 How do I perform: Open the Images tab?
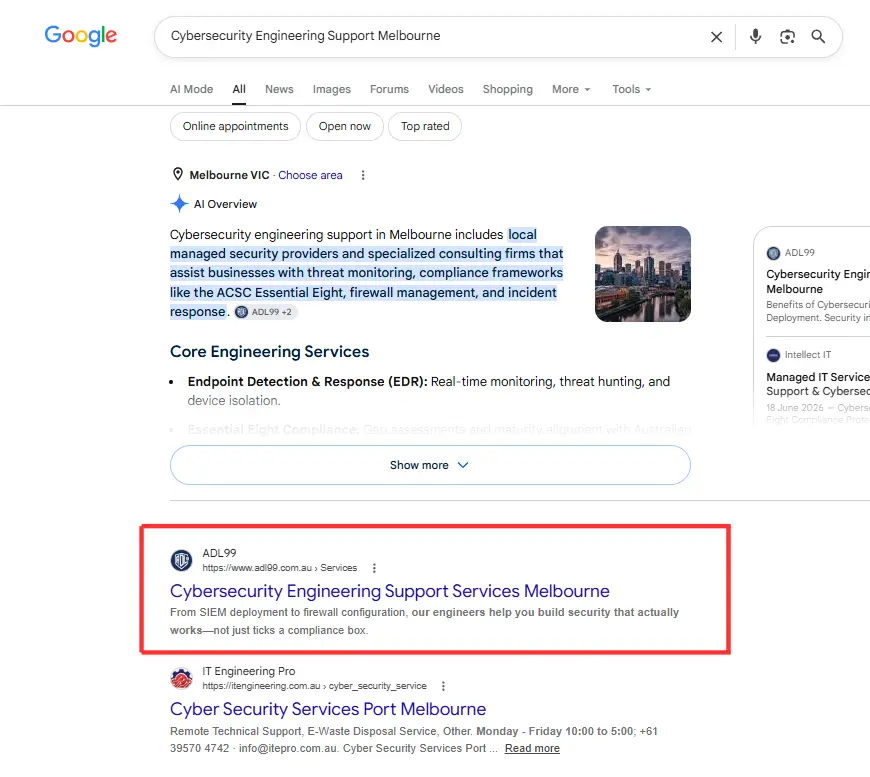point(332,89)
